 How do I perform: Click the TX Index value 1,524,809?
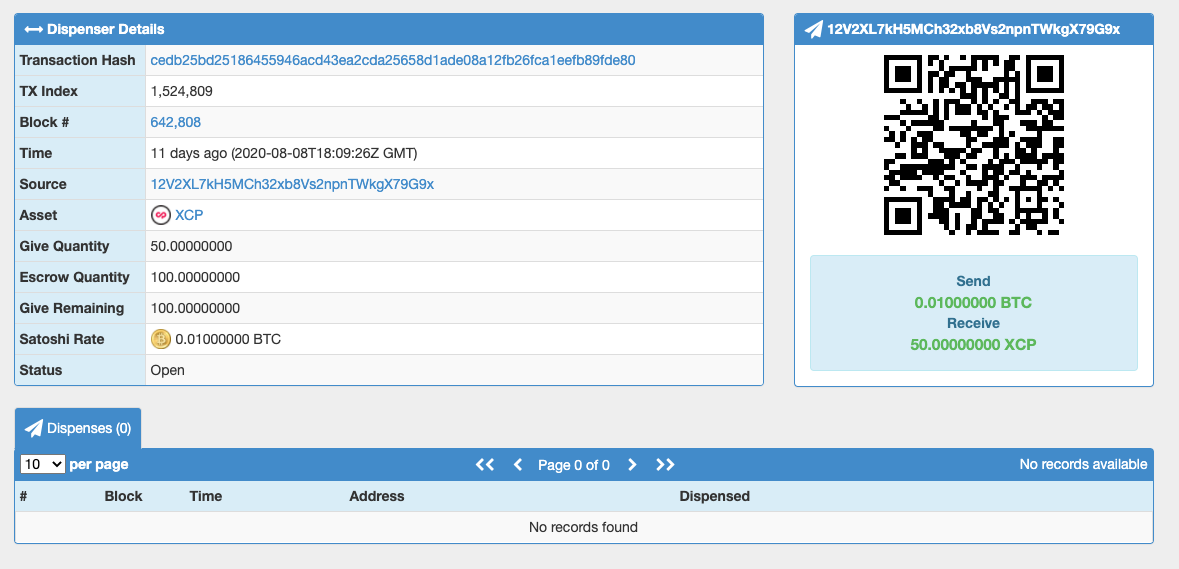coord(181,91)
